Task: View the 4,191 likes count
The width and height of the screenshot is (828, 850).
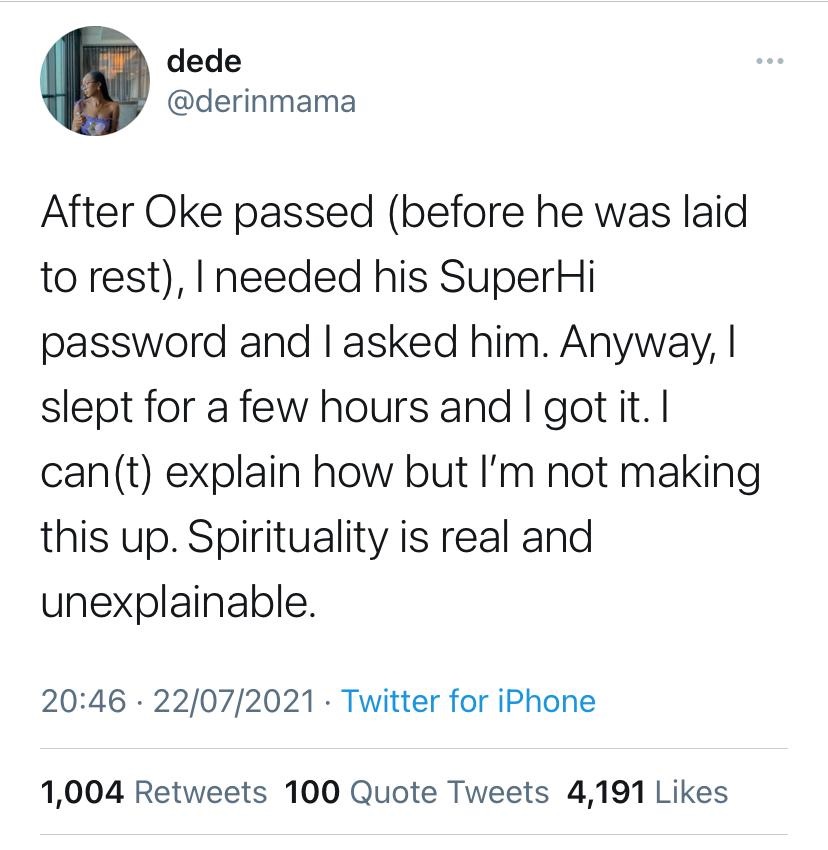Action: tap(606, 792)
